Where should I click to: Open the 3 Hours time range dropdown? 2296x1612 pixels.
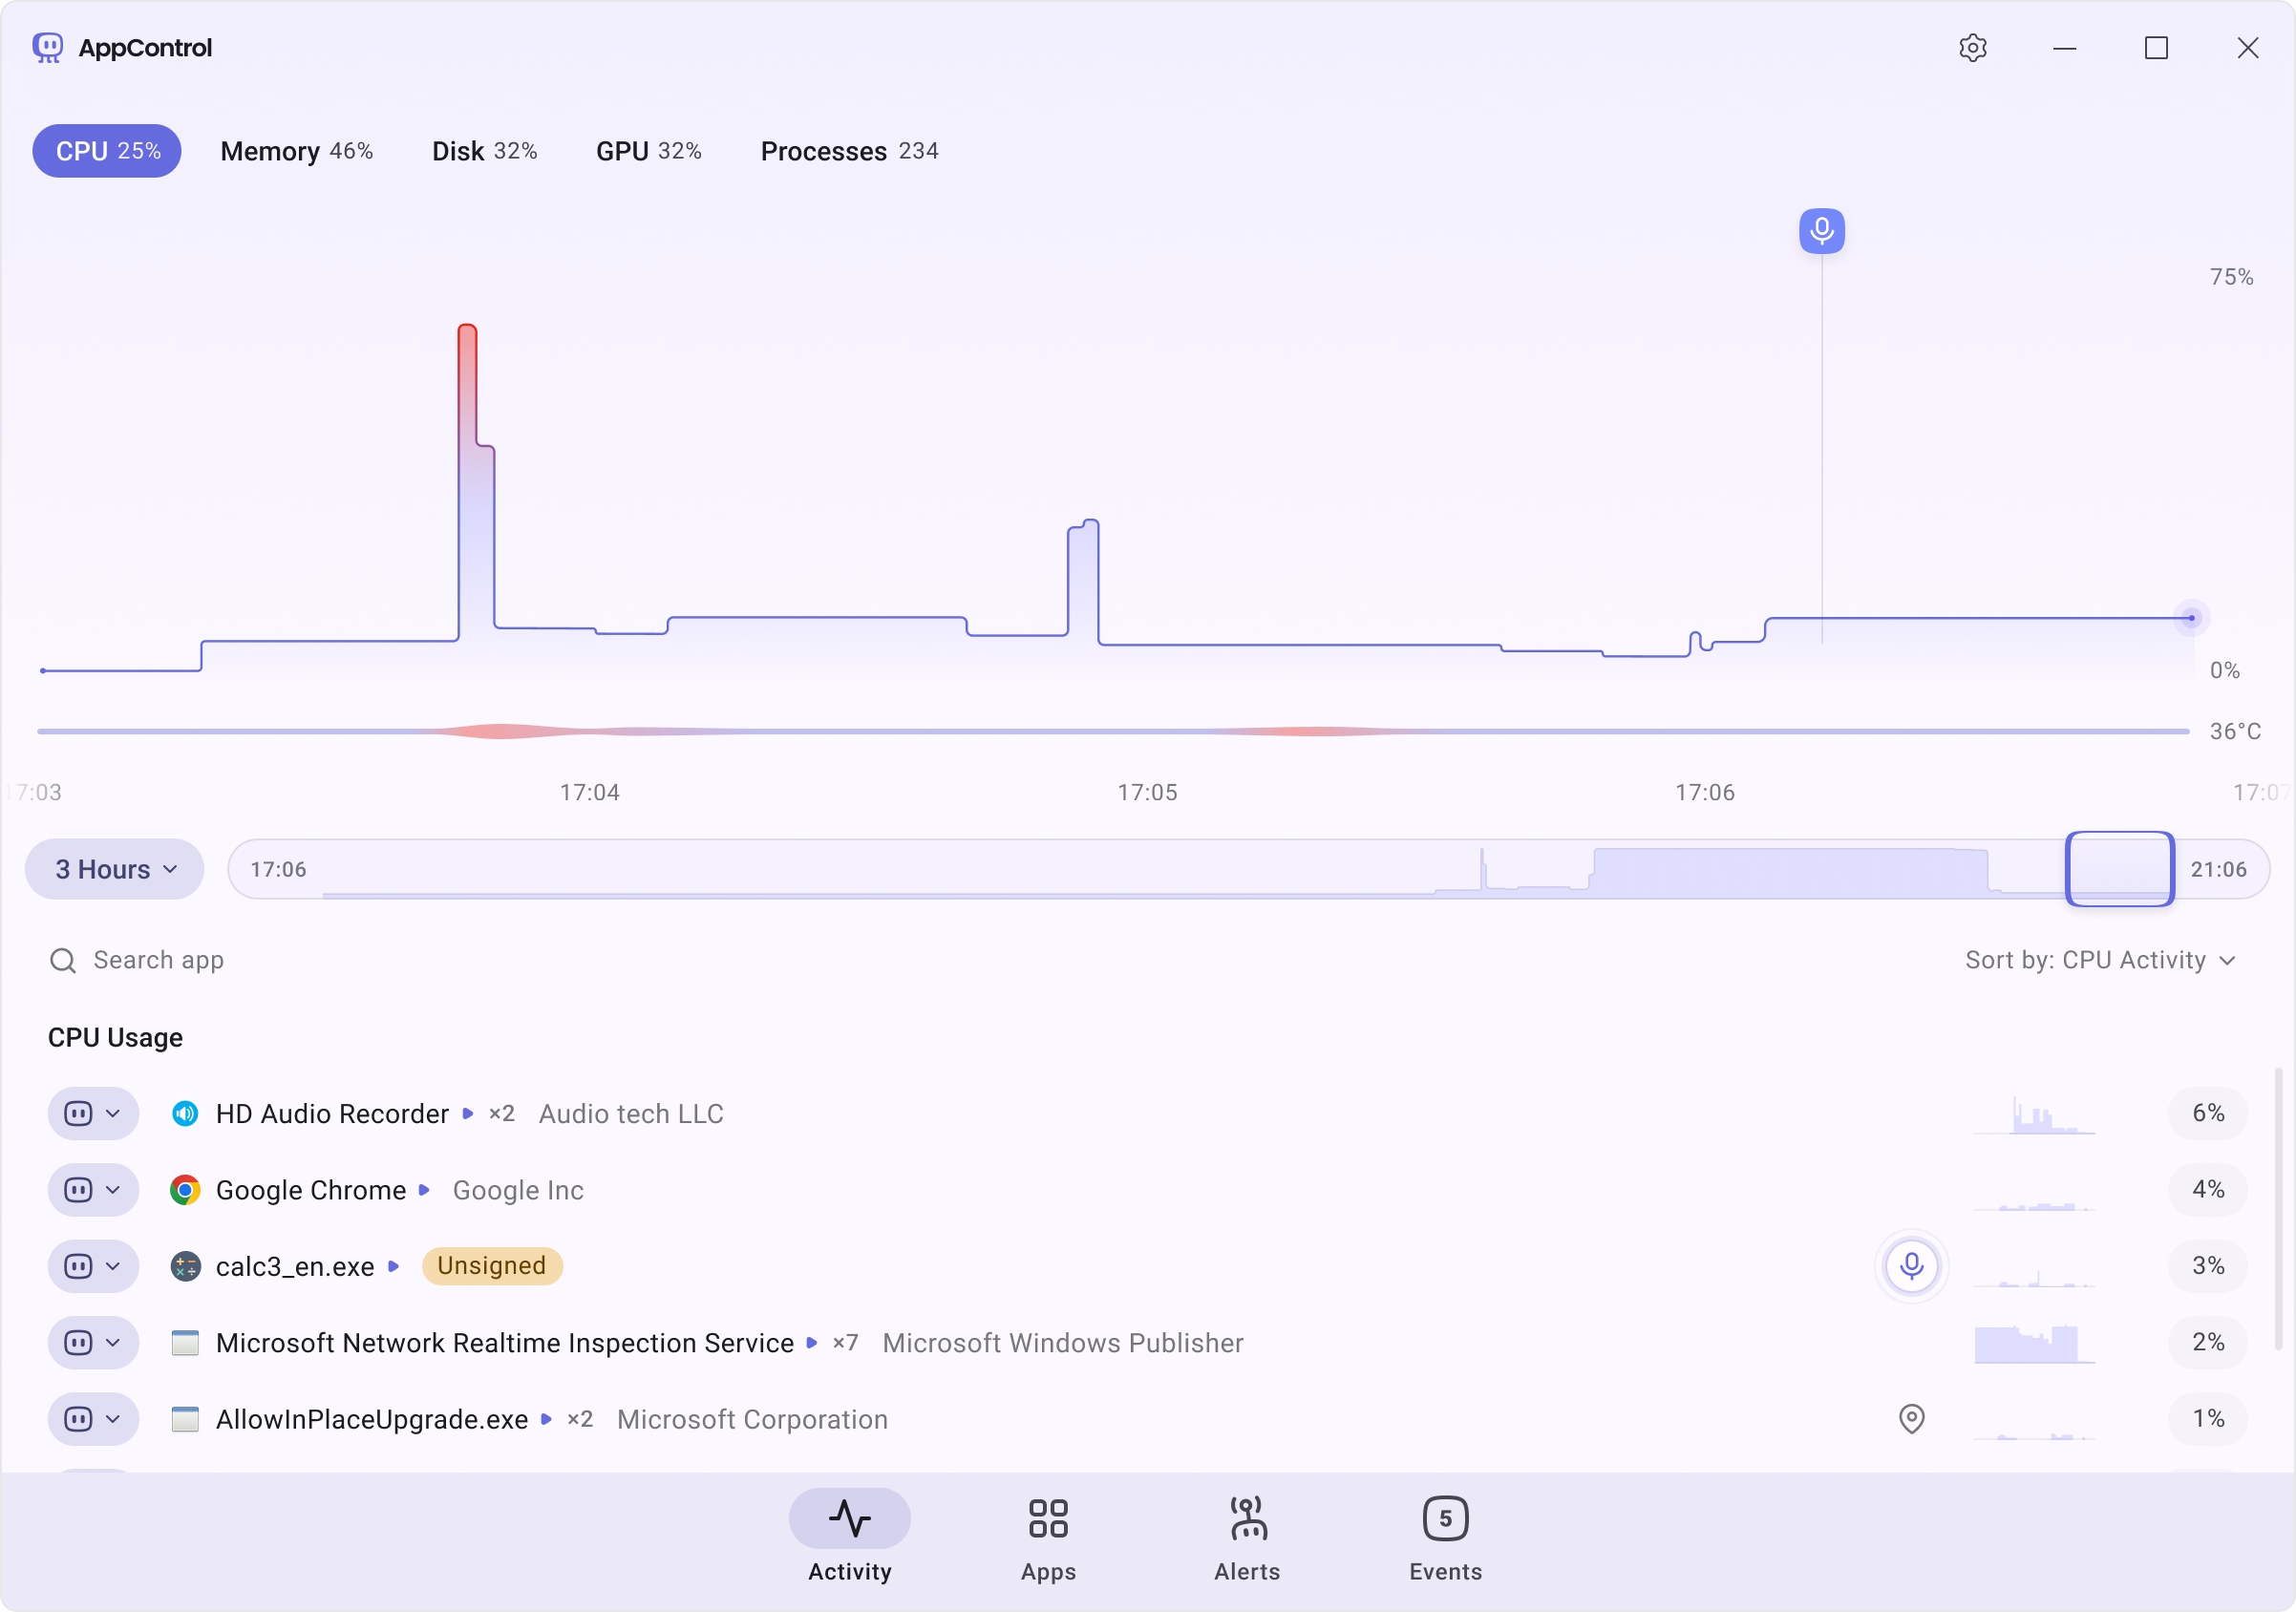tap(114, 869)
